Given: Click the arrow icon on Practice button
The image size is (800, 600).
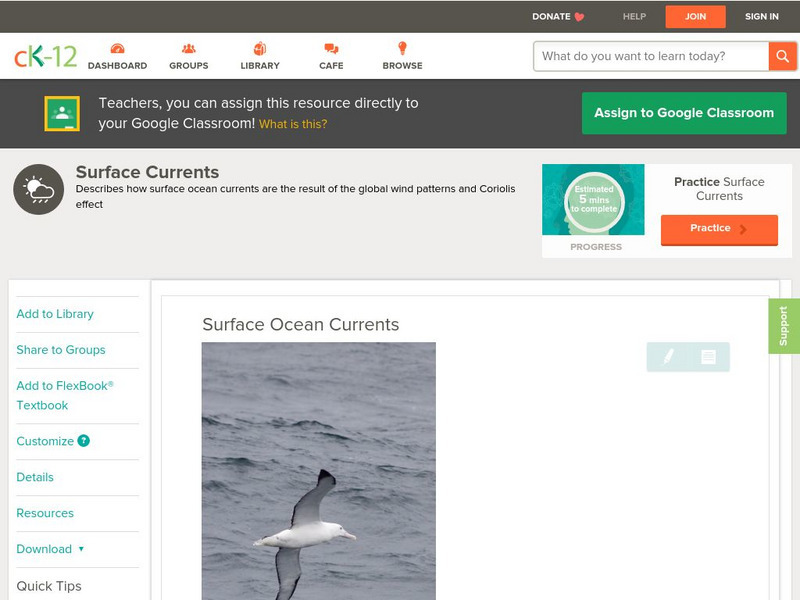Looking at the screenshot, I should (x=743, y=229).
